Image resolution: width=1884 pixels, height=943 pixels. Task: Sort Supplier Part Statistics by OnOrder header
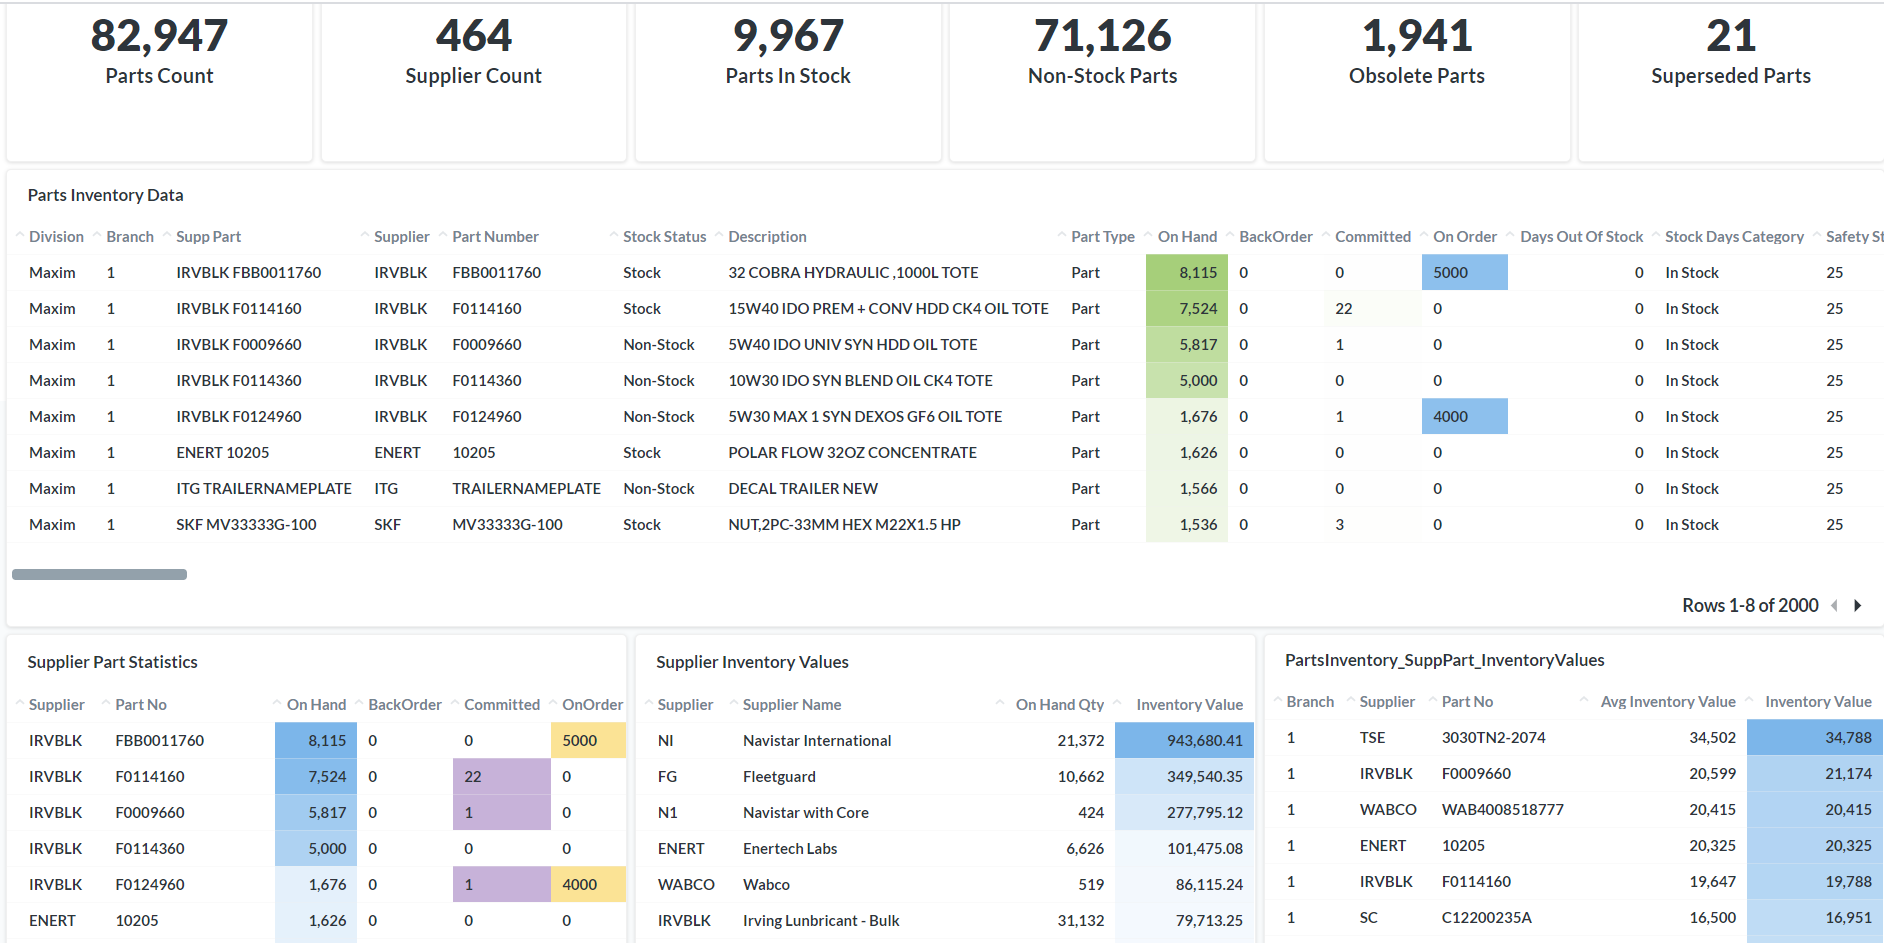pos(592,705)
